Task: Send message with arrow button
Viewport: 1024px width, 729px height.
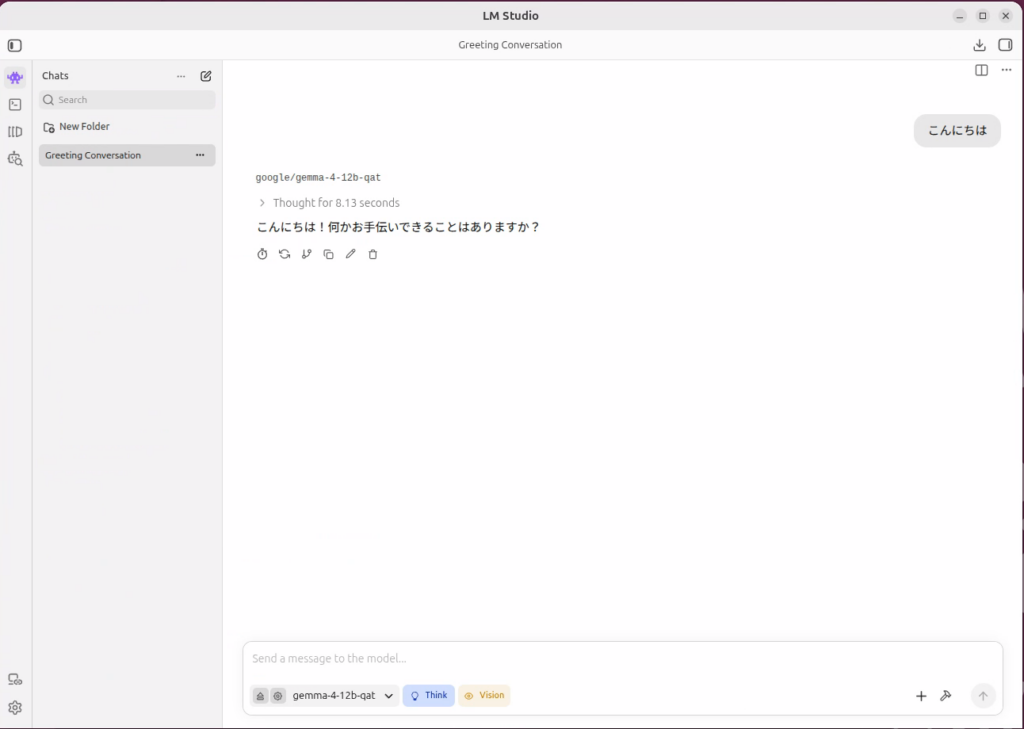Action: point(983,696)
